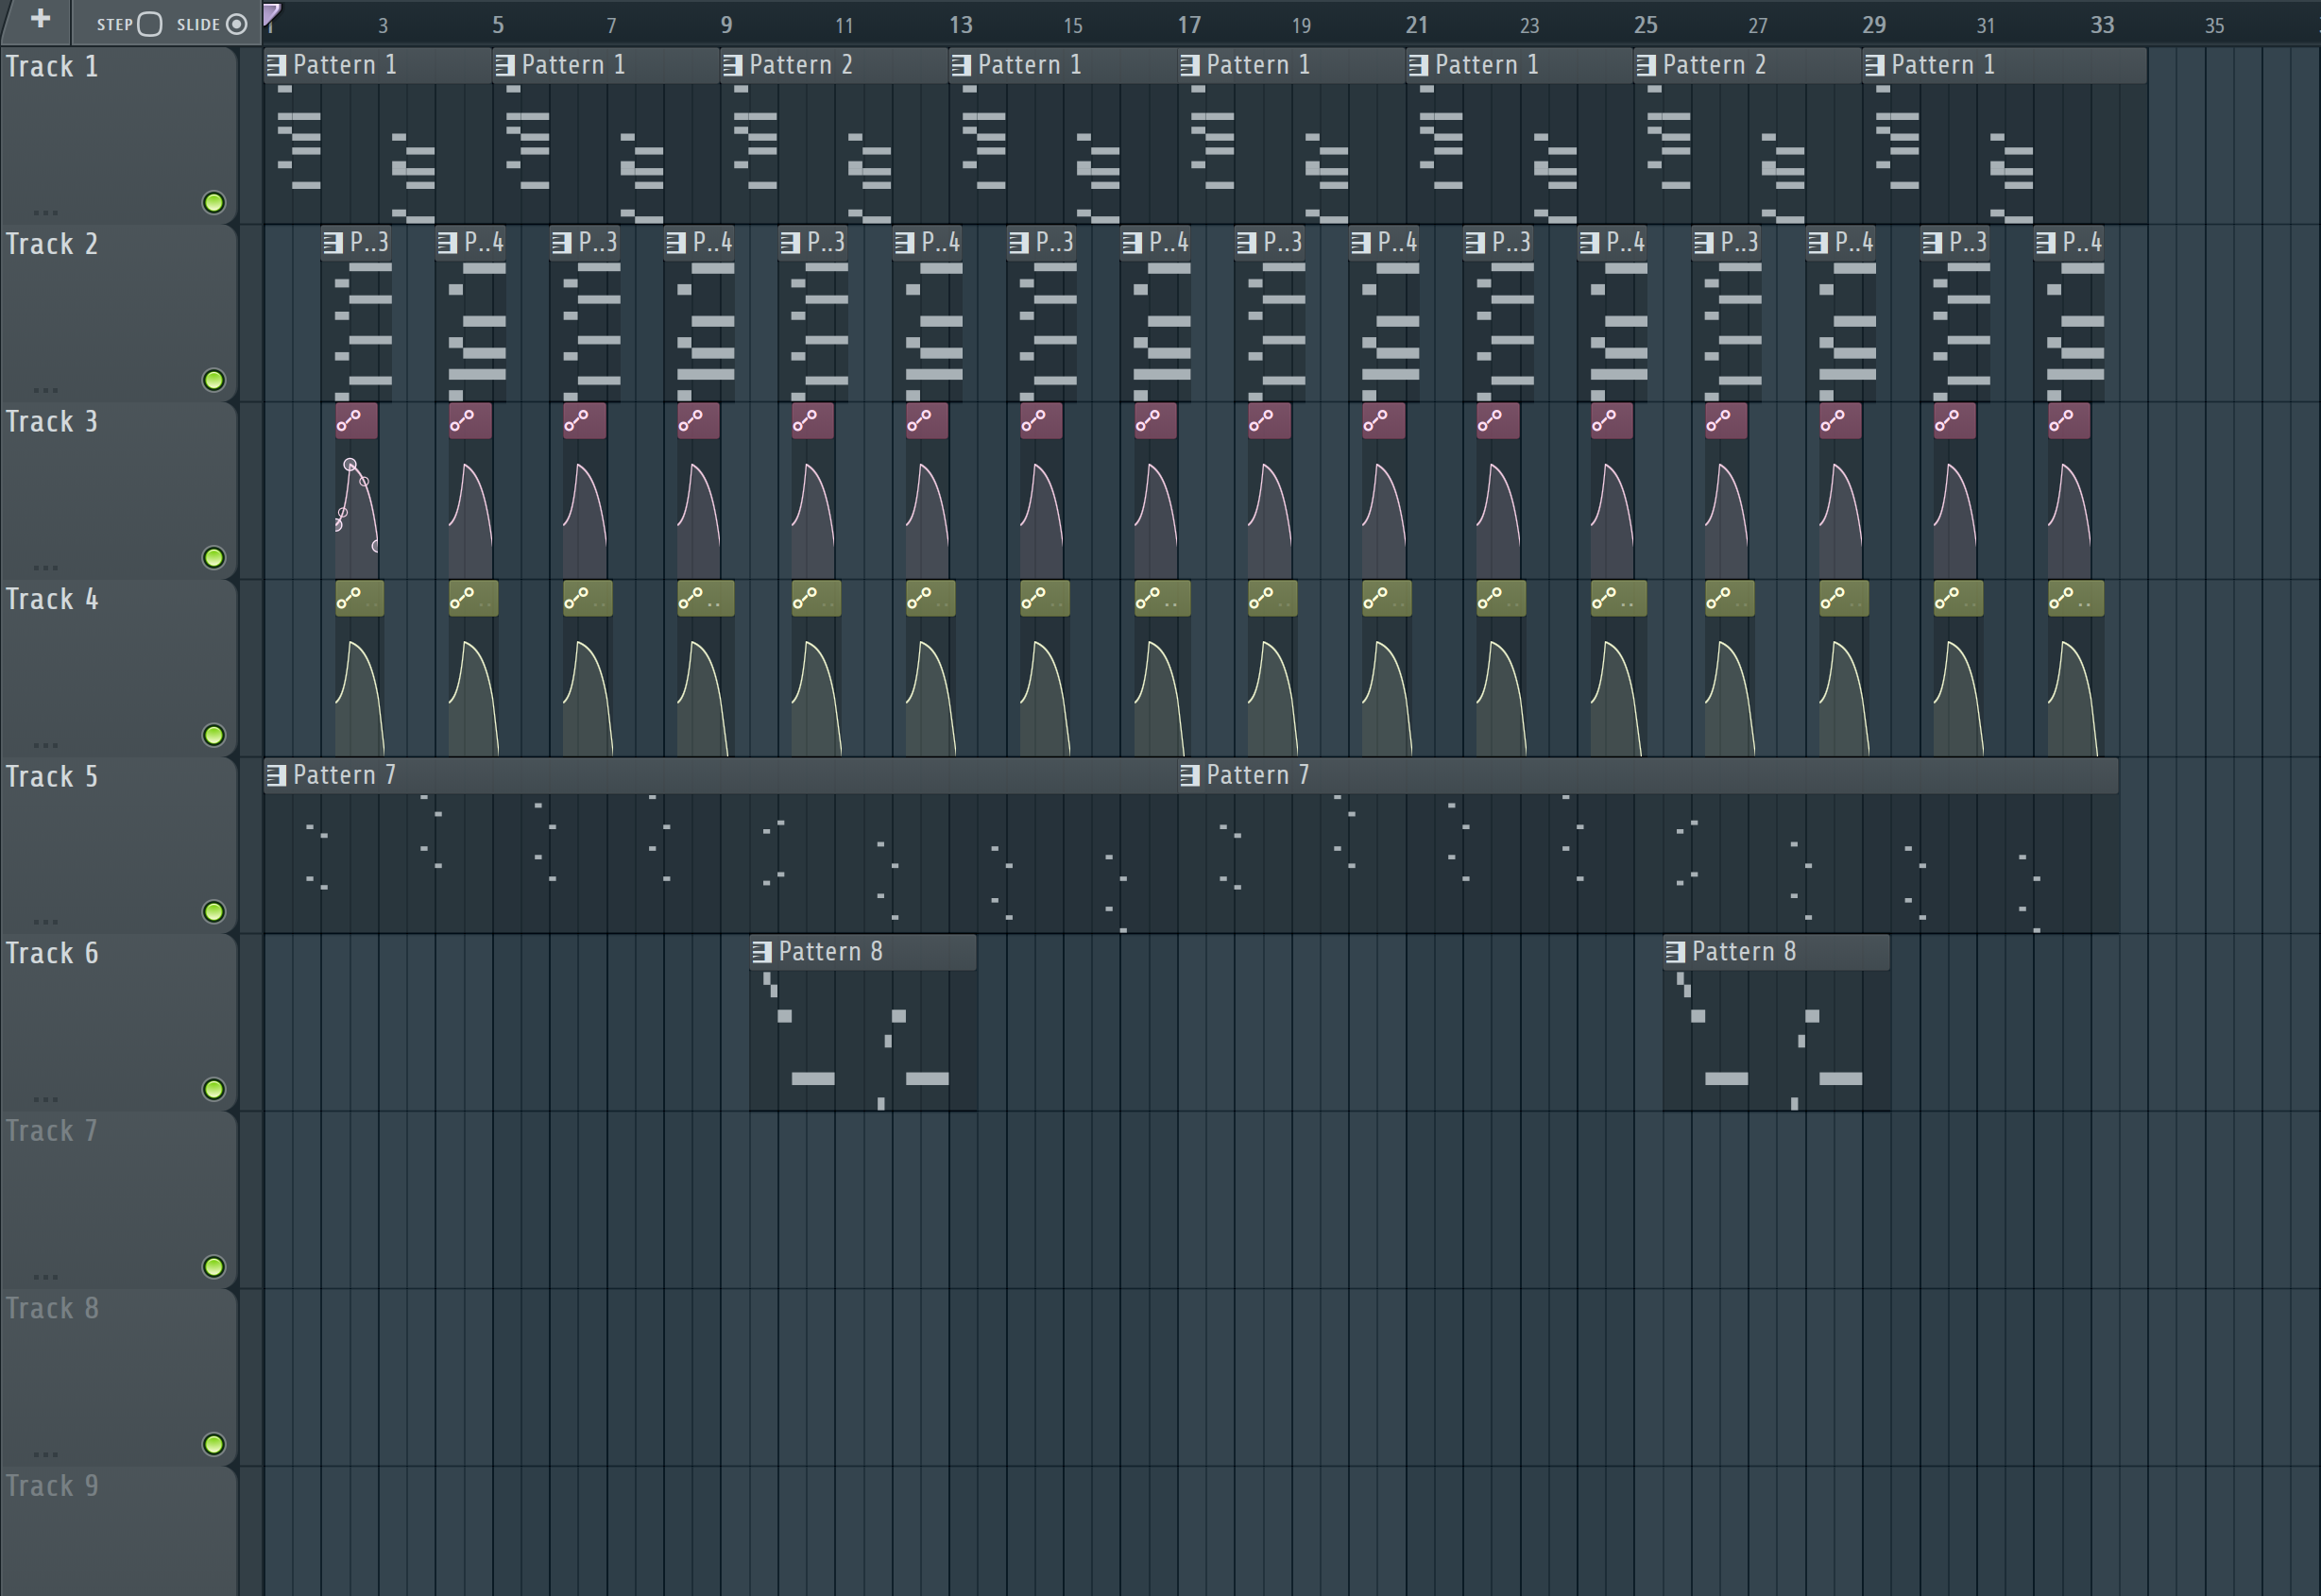Click the playhead marker at timeline start
This screenshot has height=1596, width=2321.
[x=271, y=13]
